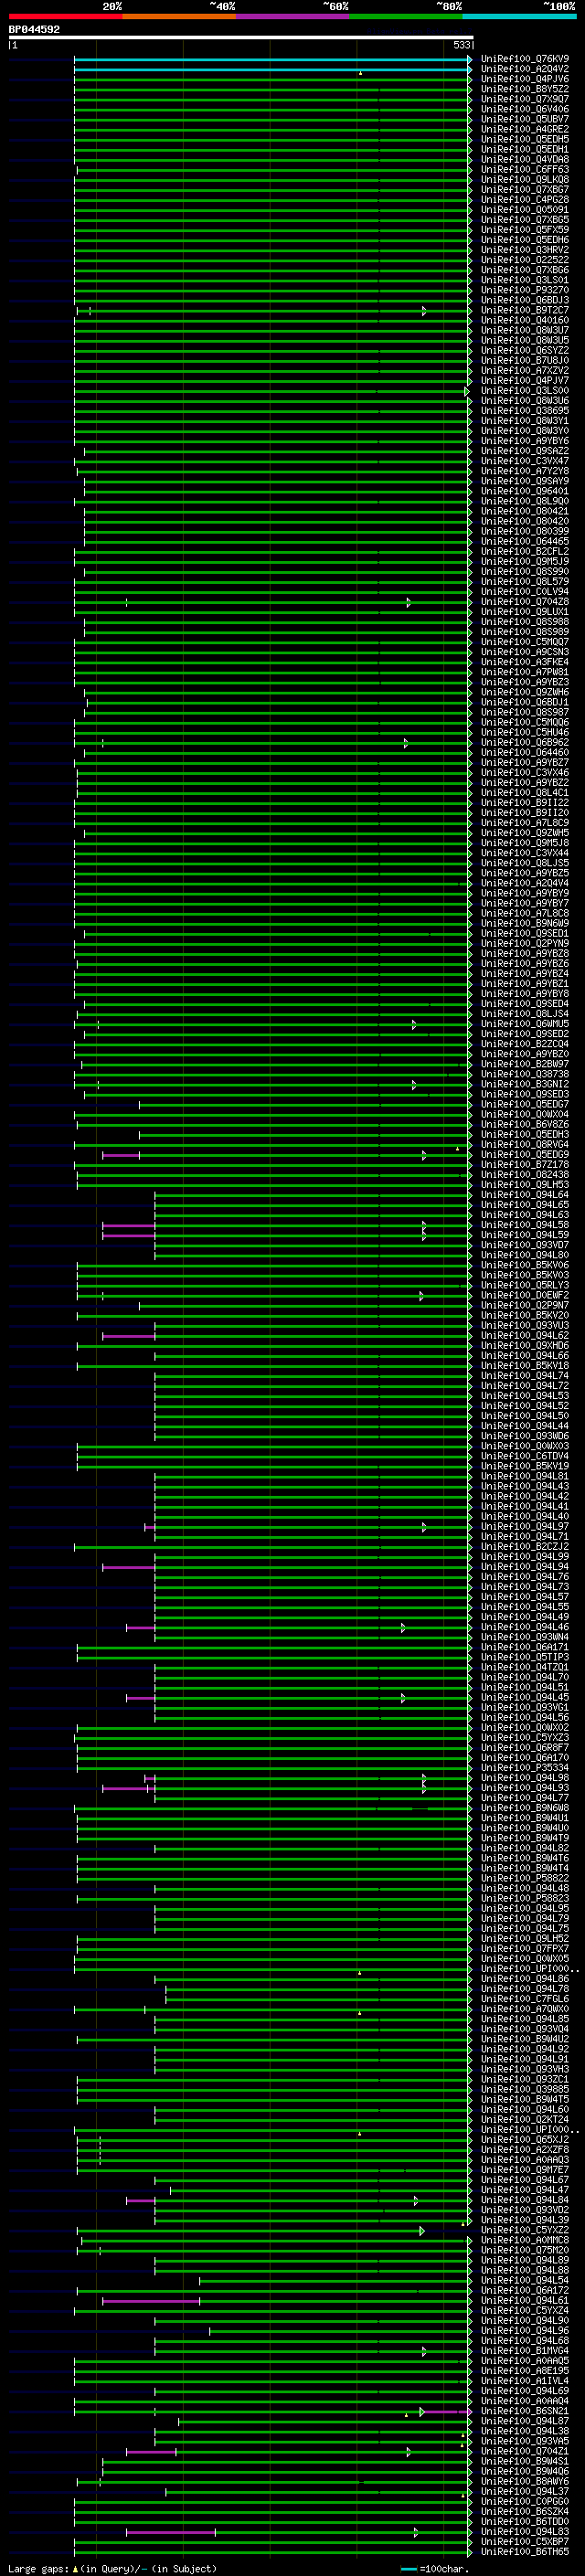Select hit UniRef100_Q4VDA8

pos(524,159)
